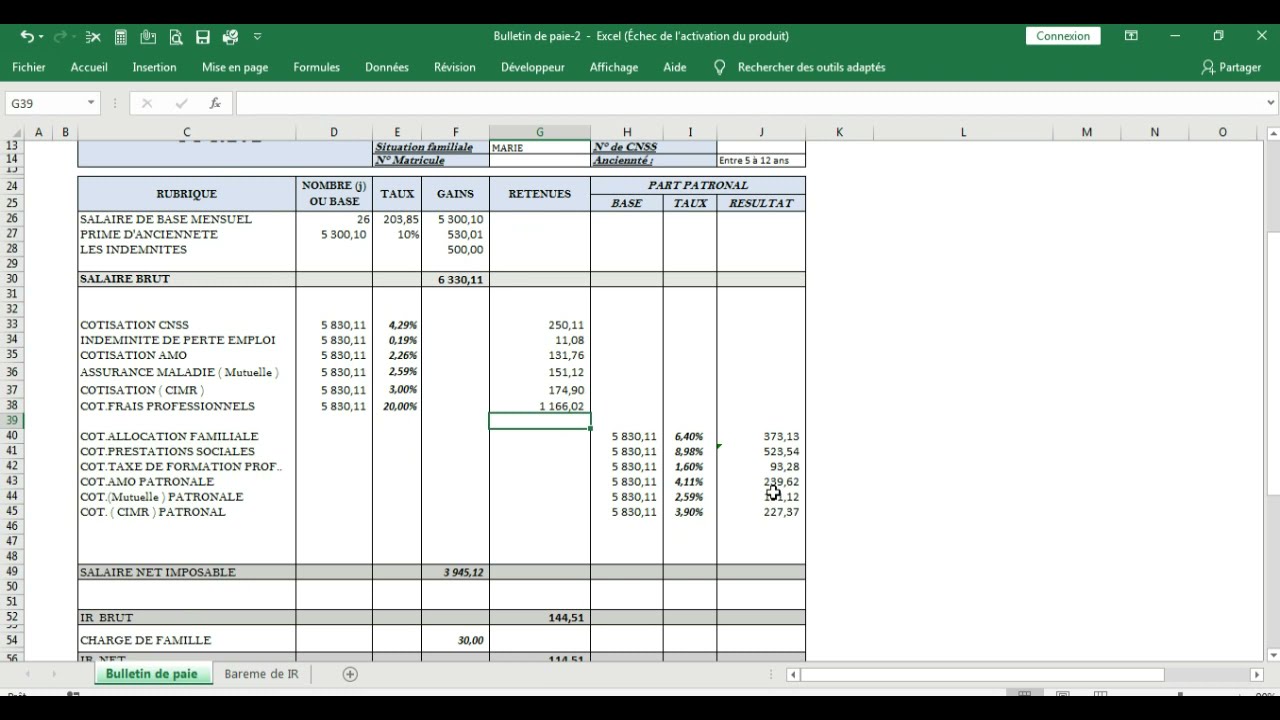Open the Mise en page tab

tap(235, 67)
